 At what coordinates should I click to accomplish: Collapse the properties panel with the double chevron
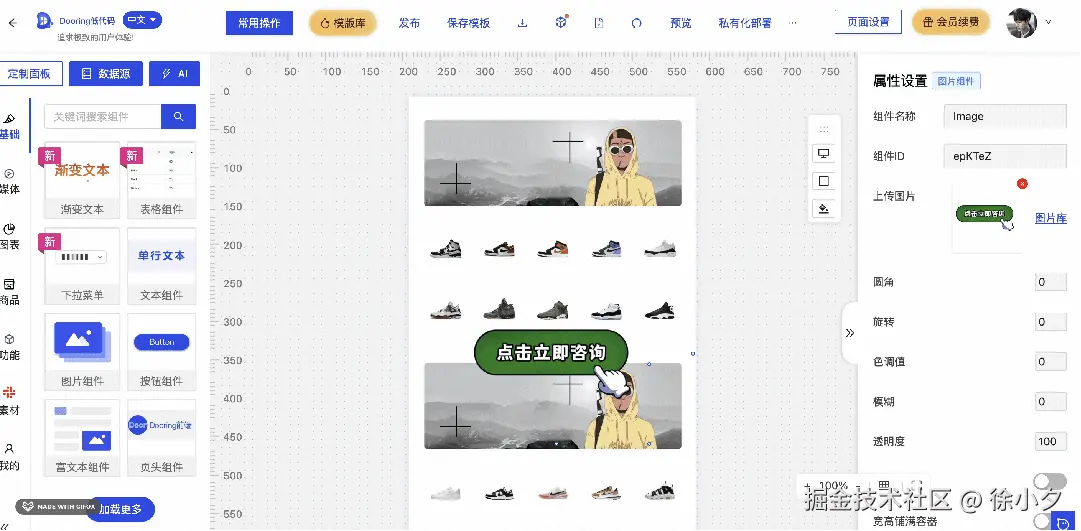(x=849, y=333)
